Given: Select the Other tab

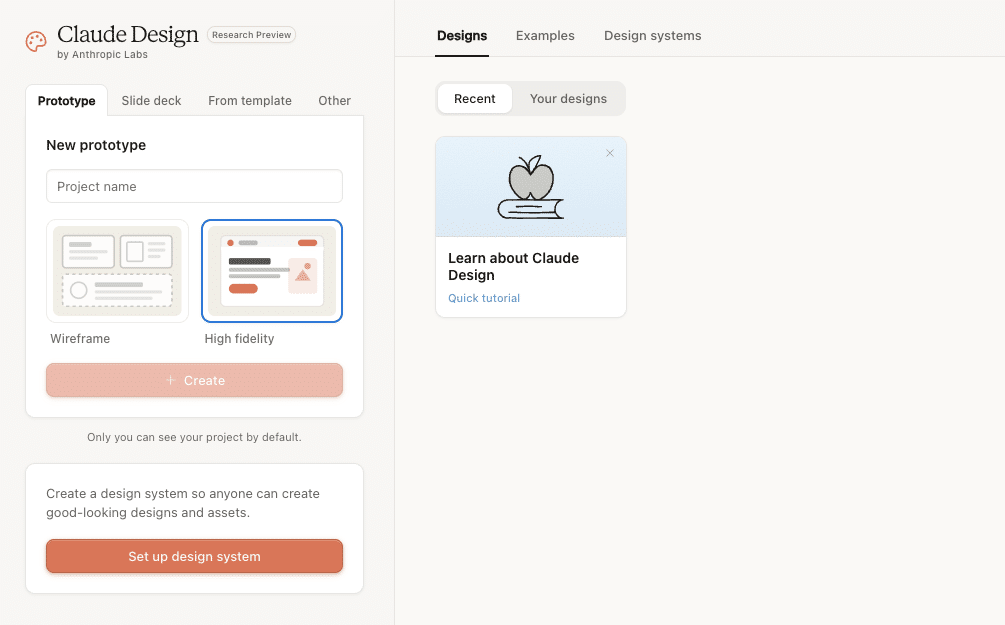Looking at the screenshot, I should [x=334, y=101].
